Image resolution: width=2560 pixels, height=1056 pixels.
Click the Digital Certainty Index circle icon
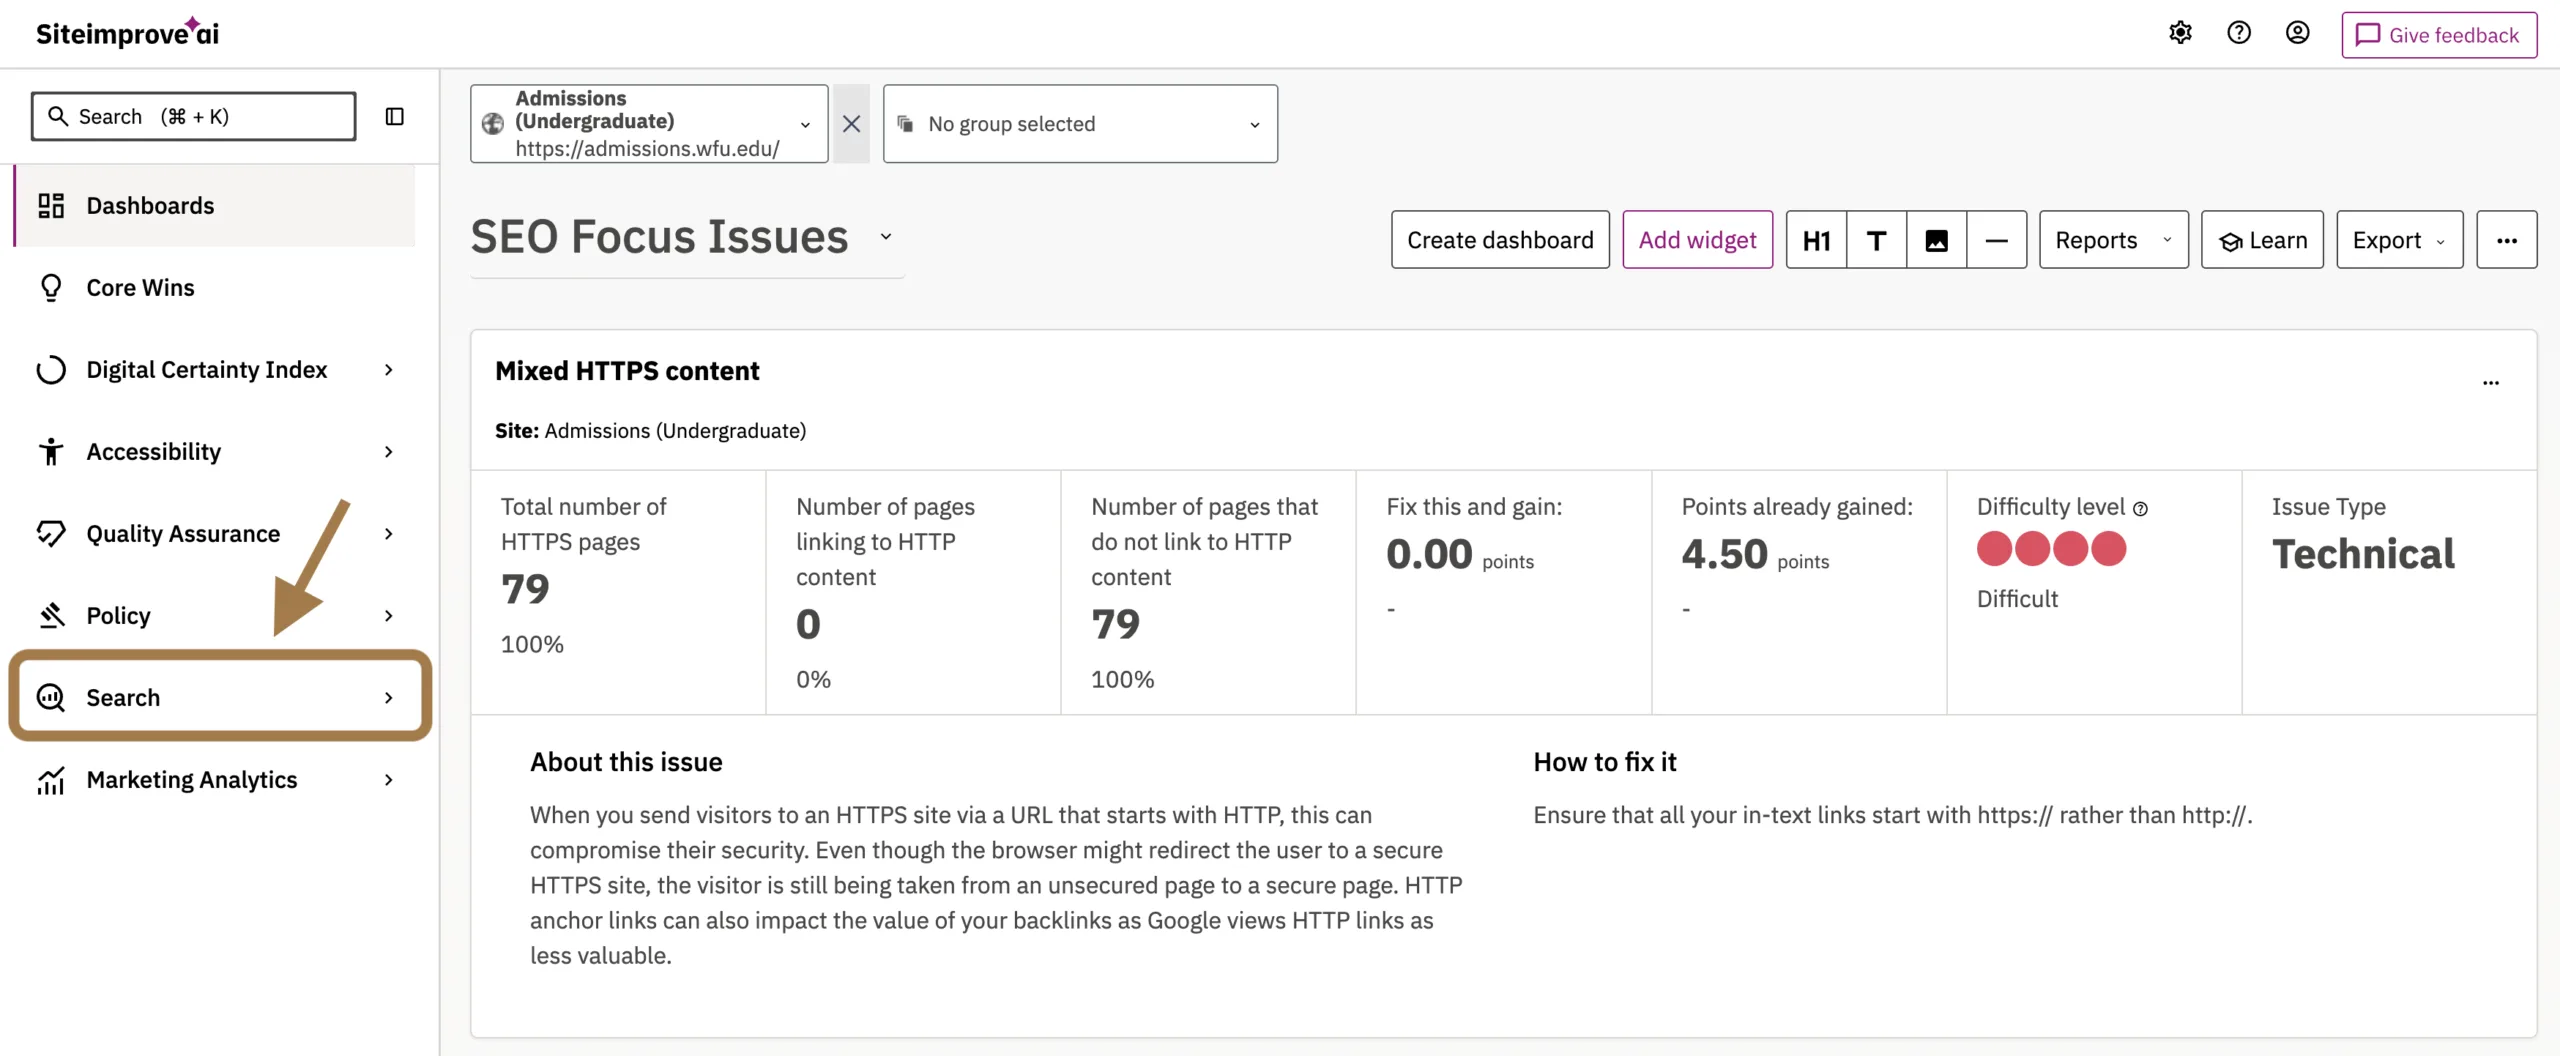click(x=51, y=370)
